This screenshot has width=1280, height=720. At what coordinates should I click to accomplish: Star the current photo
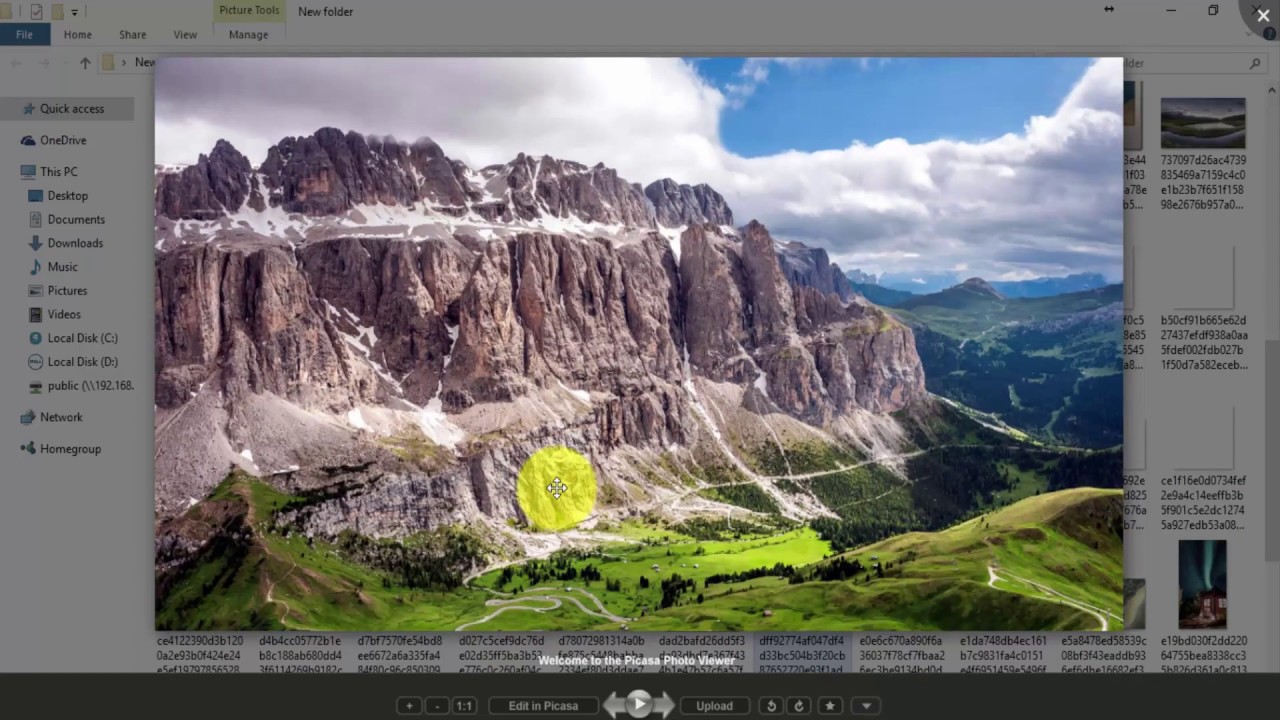(x=829, y=706)
